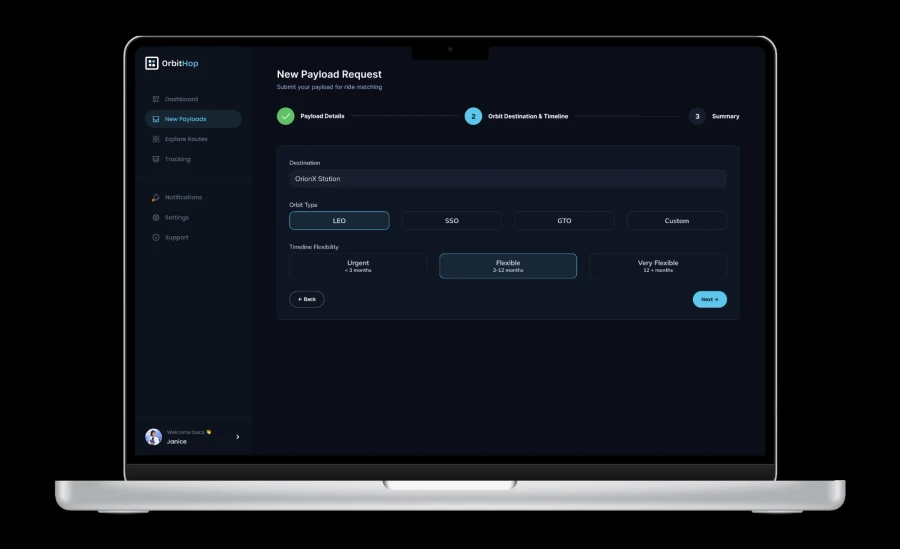Click the Welcome back text
The image size is (900, 549).
coord(186,432)
